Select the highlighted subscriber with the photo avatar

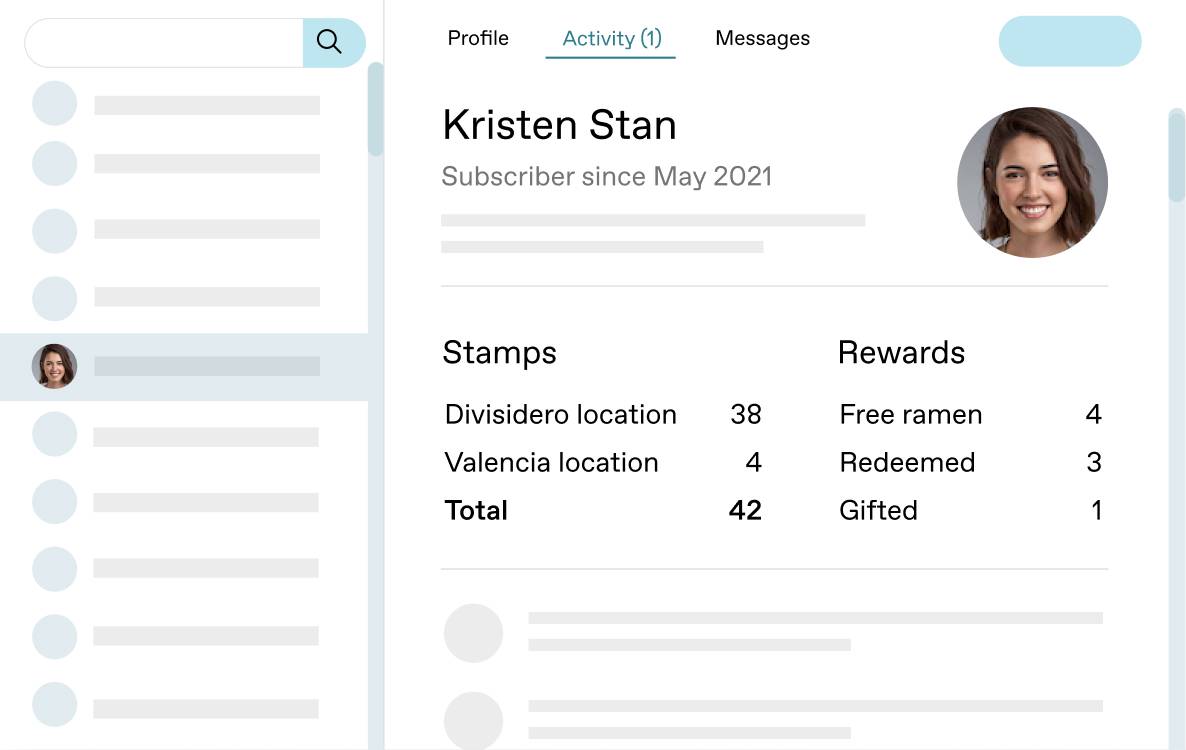coord(184,367)
